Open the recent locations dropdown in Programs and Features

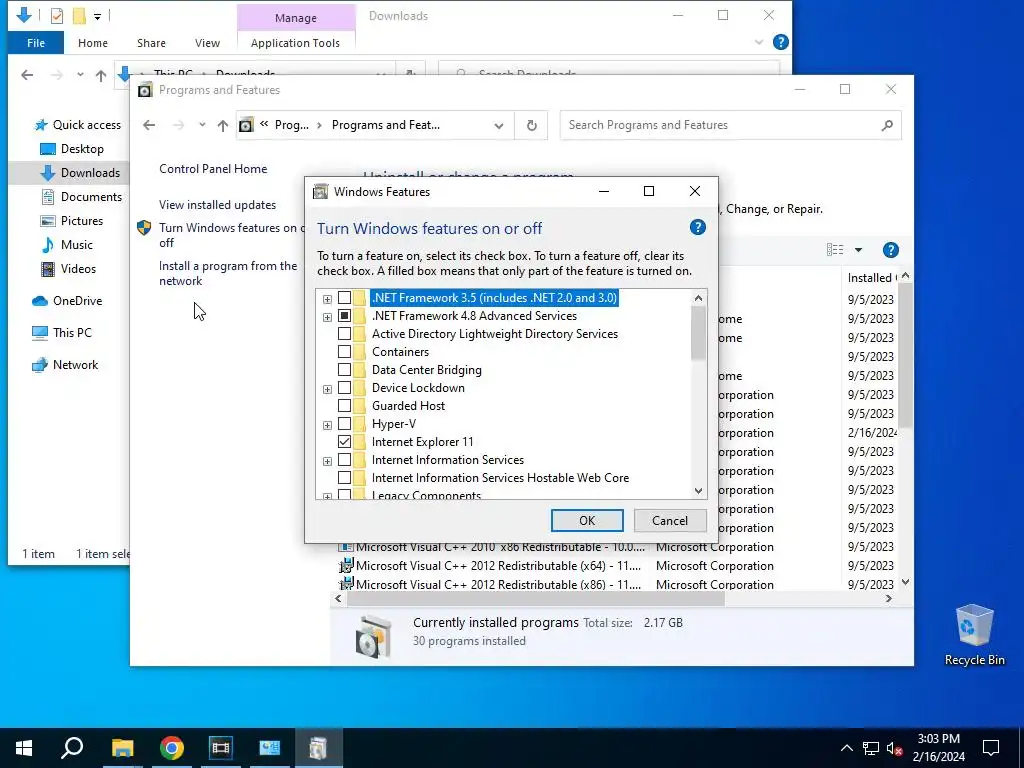202,125
